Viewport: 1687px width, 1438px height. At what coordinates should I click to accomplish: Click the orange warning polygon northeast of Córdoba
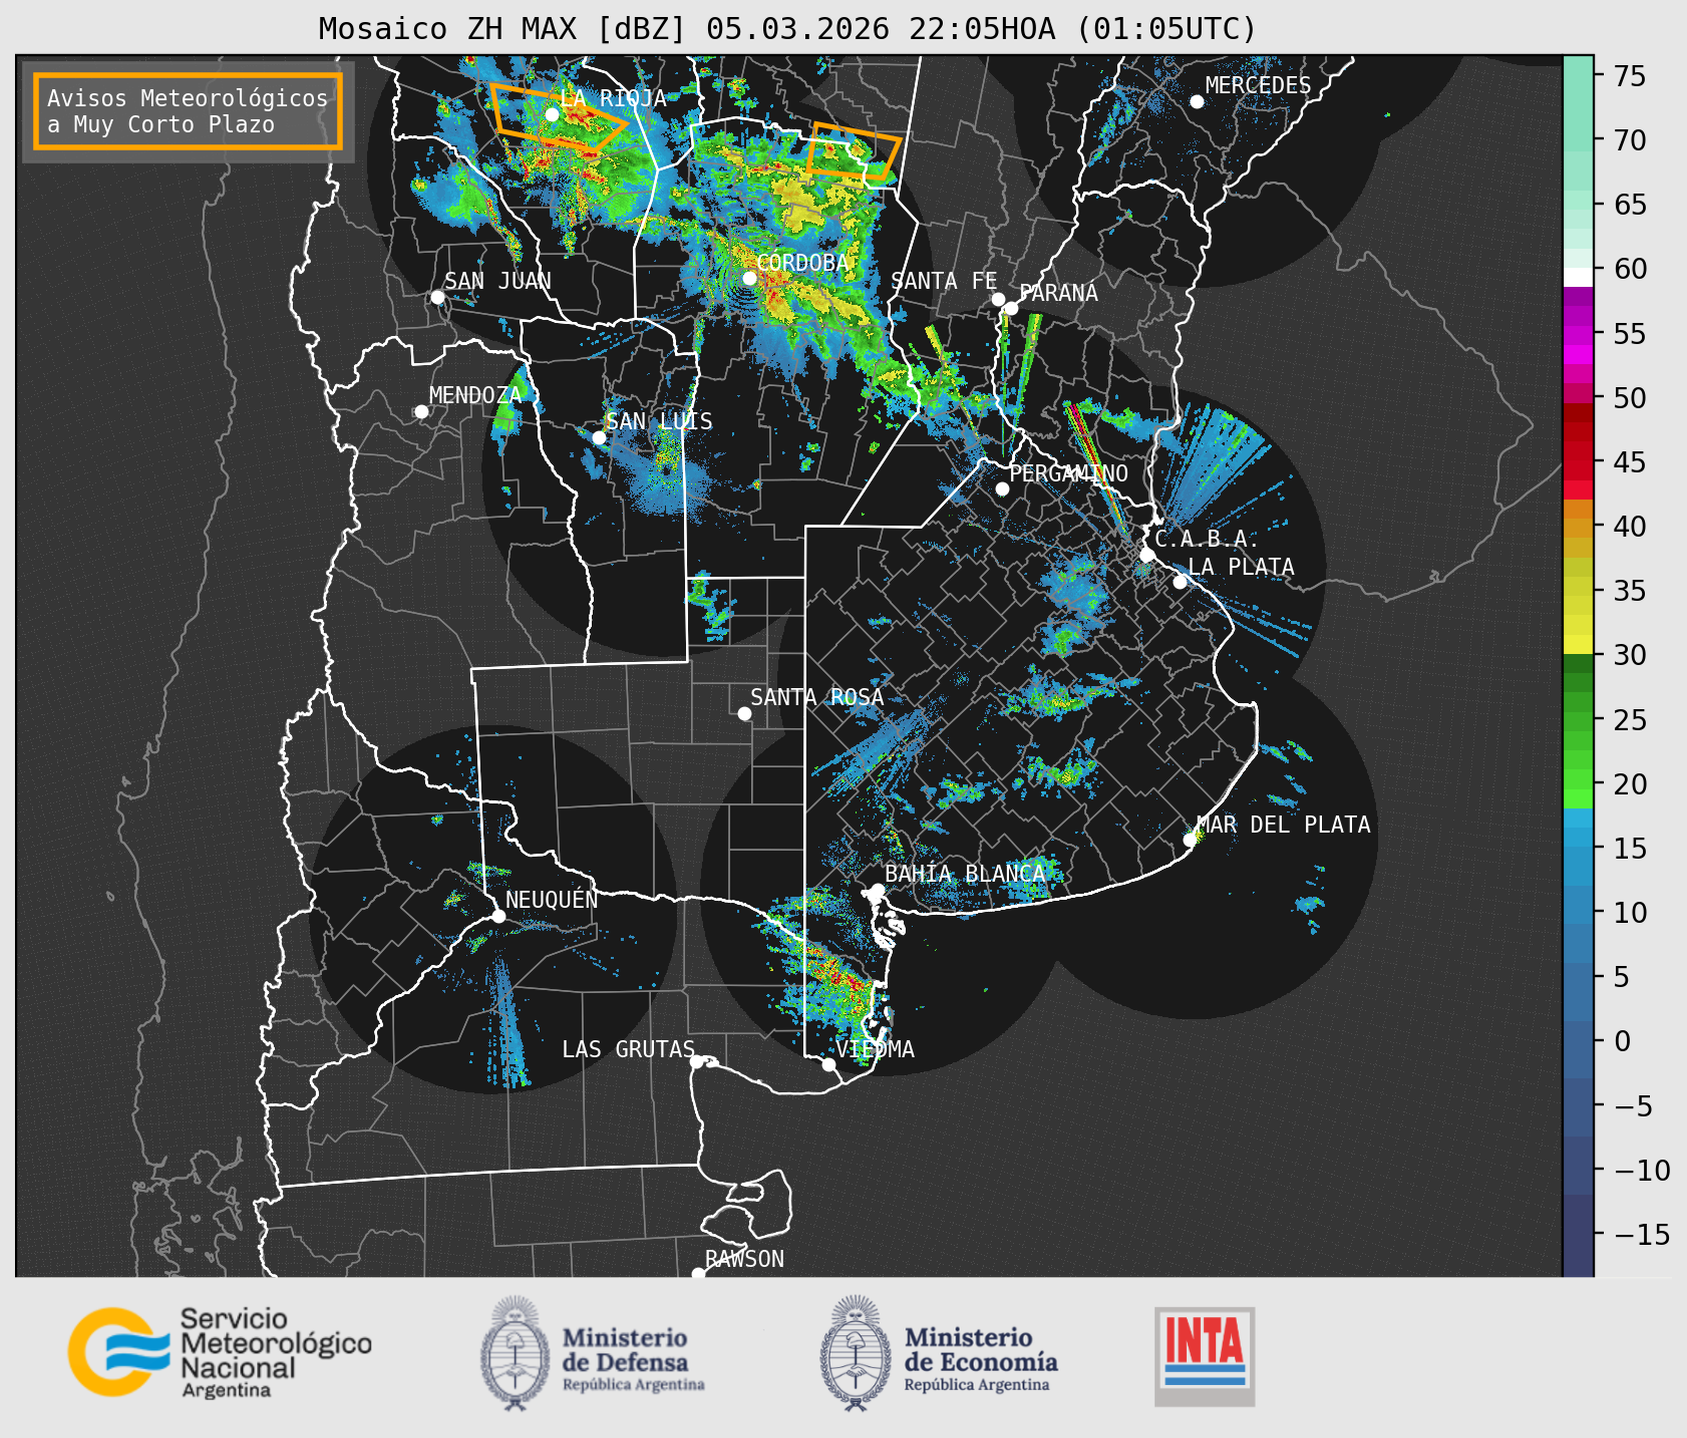[853, 151]
